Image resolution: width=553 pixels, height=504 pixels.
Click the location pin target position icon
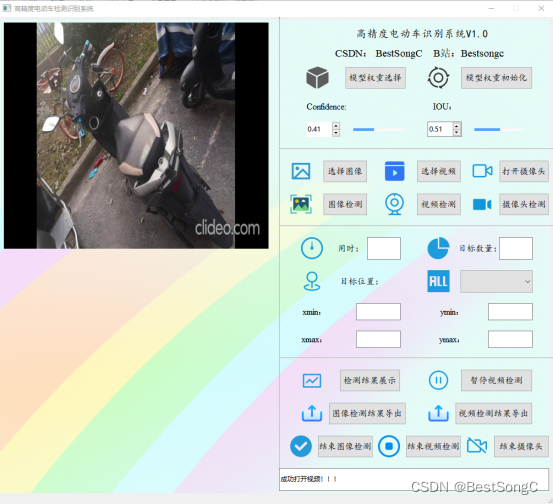point(312,281)
